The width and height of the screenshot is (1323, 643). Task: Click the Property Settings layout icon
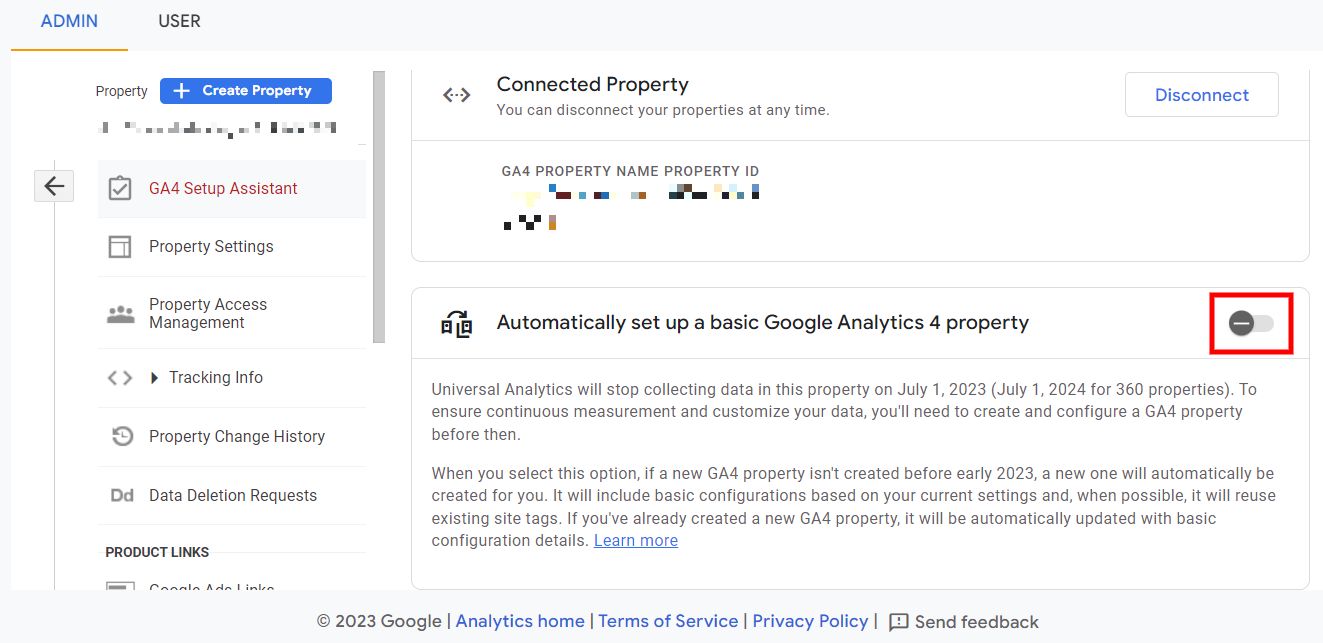(x=120, y=247)
